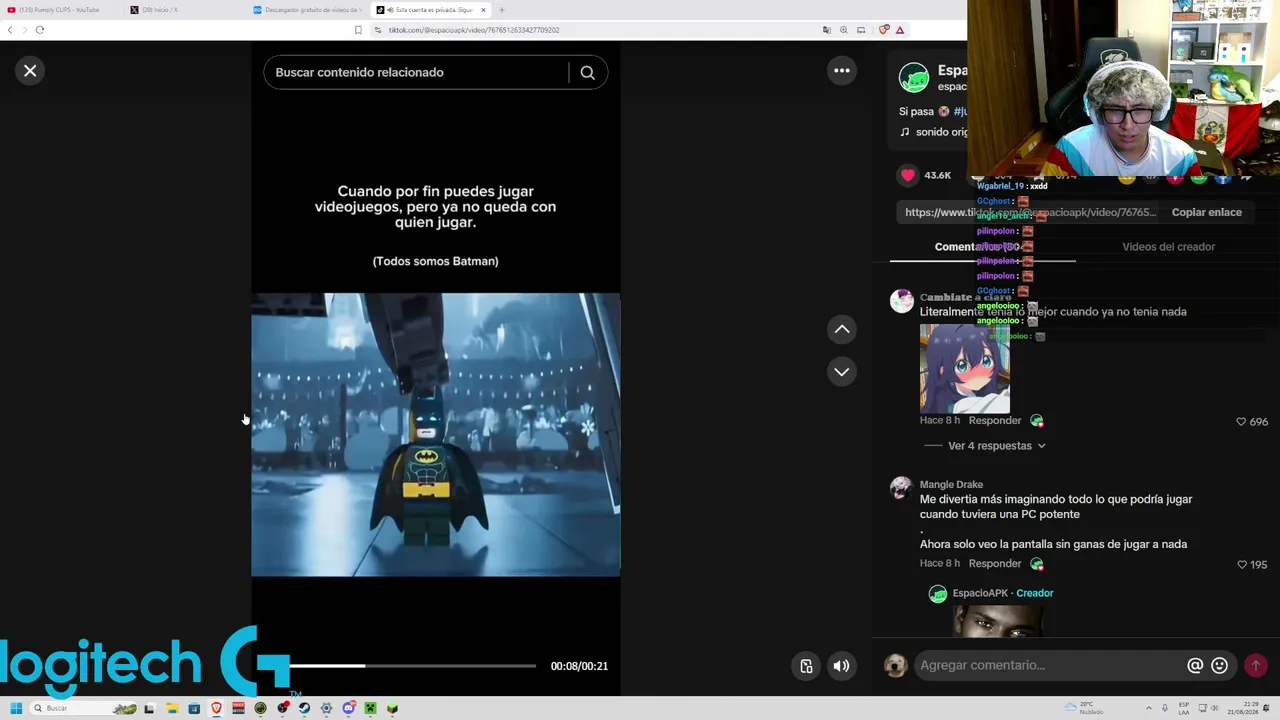This screenshot has width=1280, height=720.
Task: Open Microsoft Store from the taskbar
Action: [x=194, y=708]
